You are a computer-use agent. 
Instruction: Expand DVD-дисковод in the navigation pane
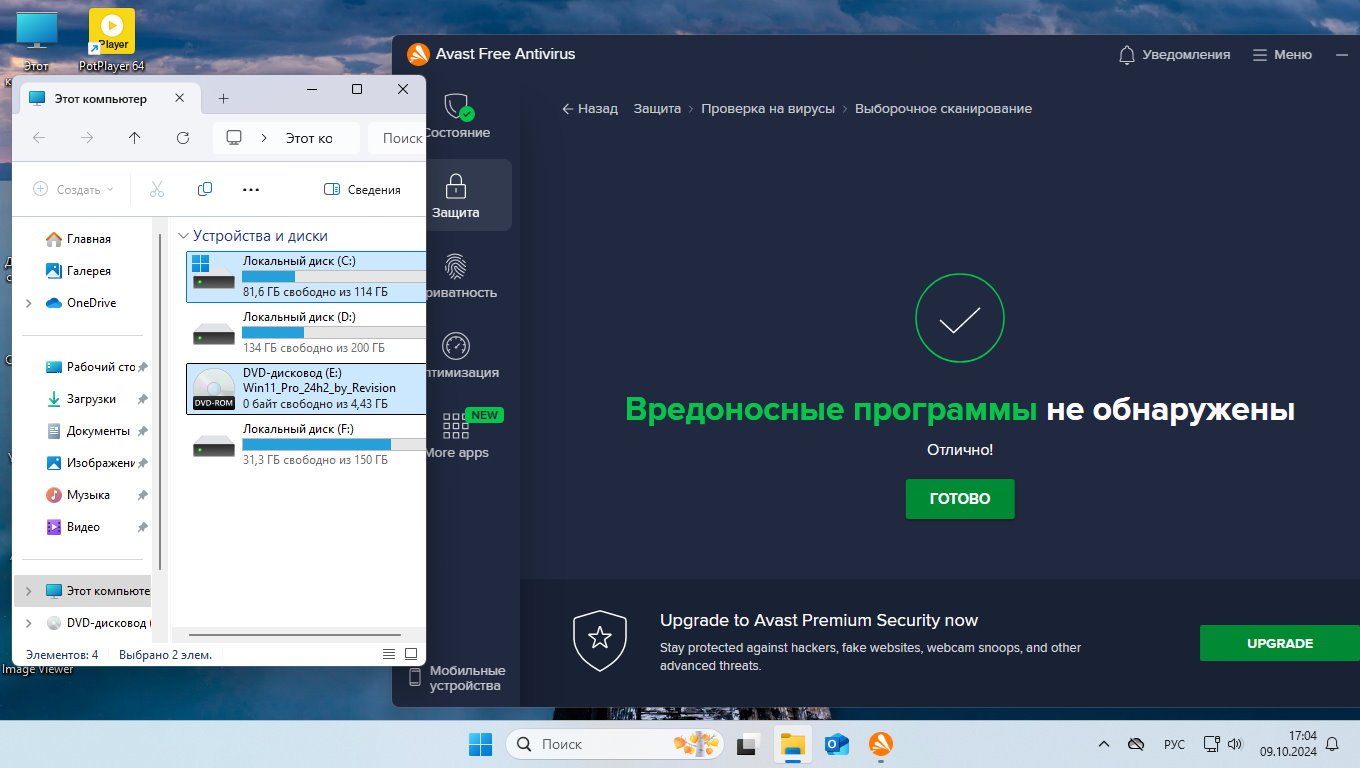28,623
